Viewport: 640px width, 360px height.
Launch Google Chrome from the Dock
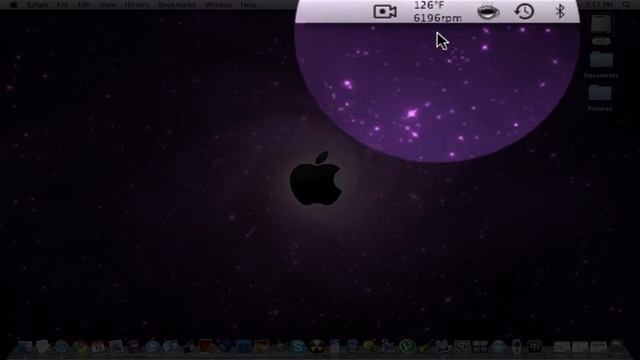pyautogui.click(x=80, y=347)
